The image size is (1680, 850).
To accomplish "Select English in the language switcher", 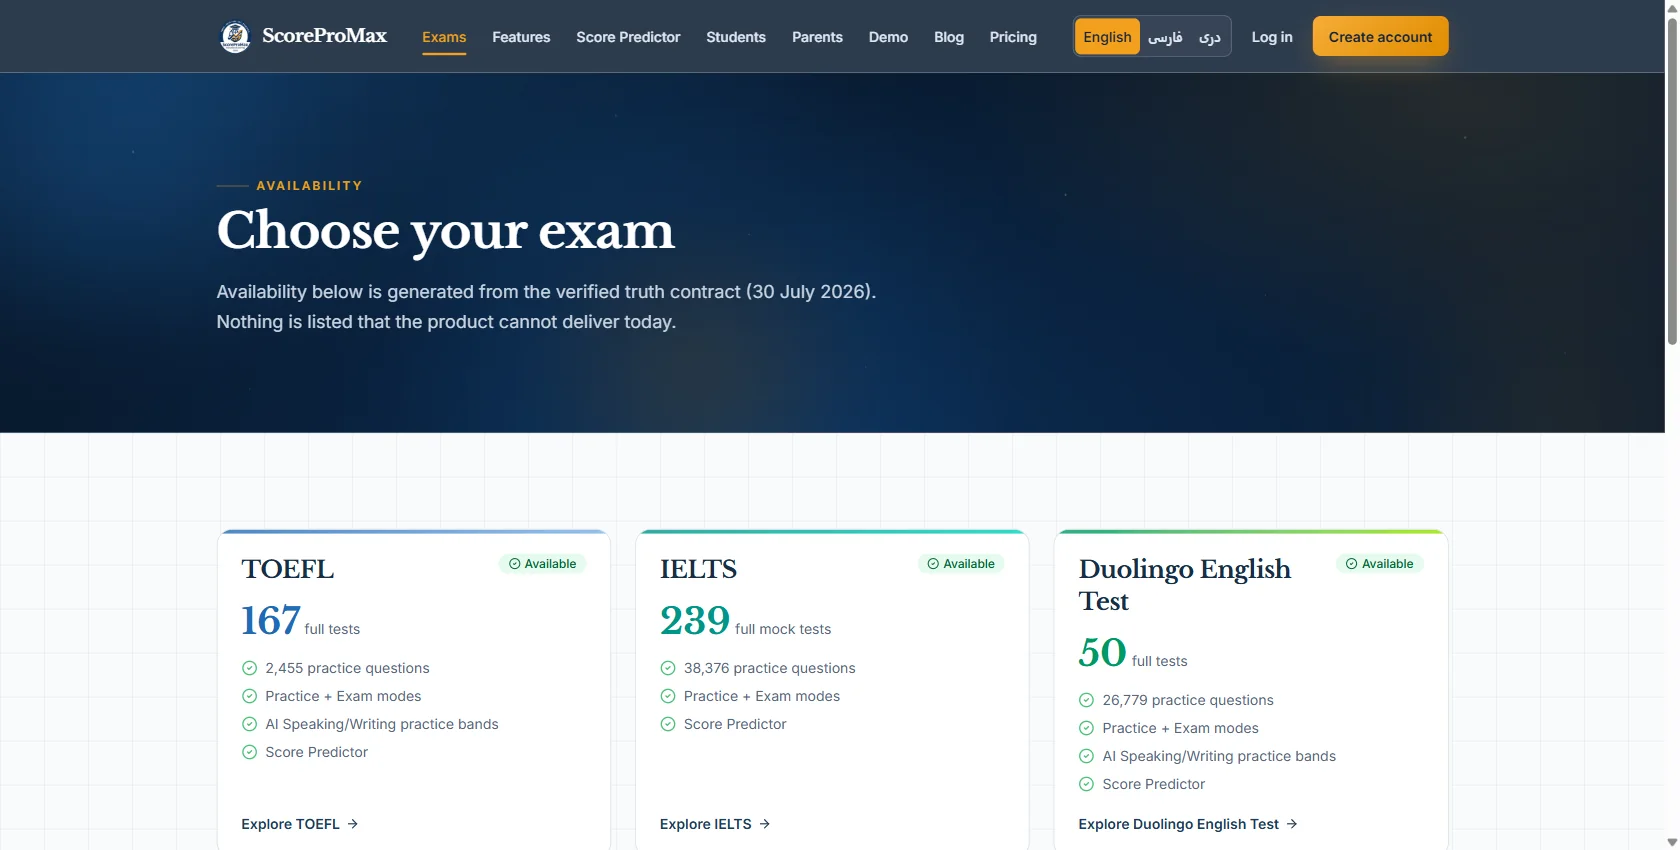I will 1107,37.
